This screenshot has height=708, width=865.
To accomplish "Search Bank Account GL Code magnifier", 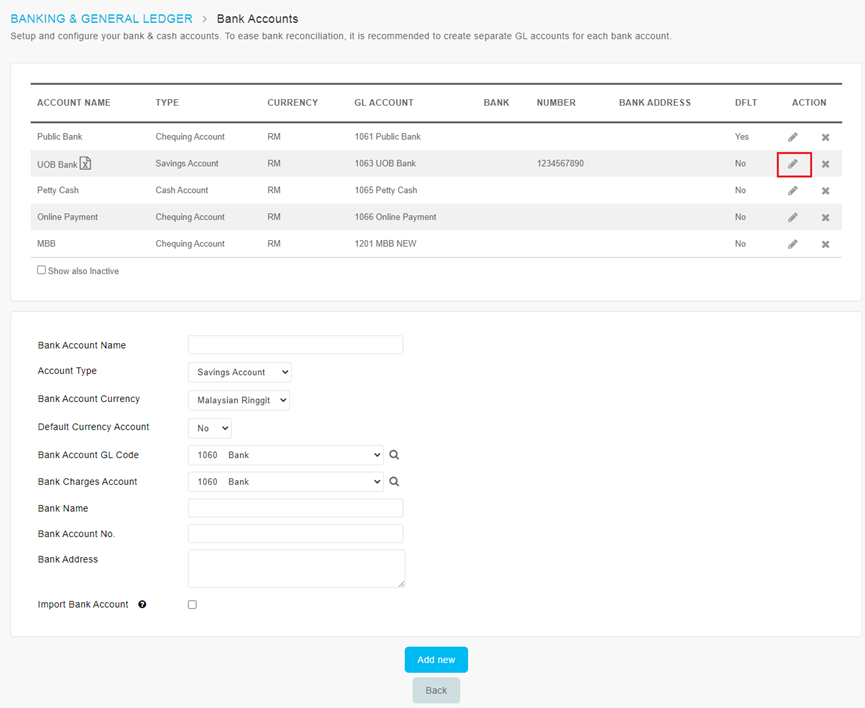I will 394,455.
